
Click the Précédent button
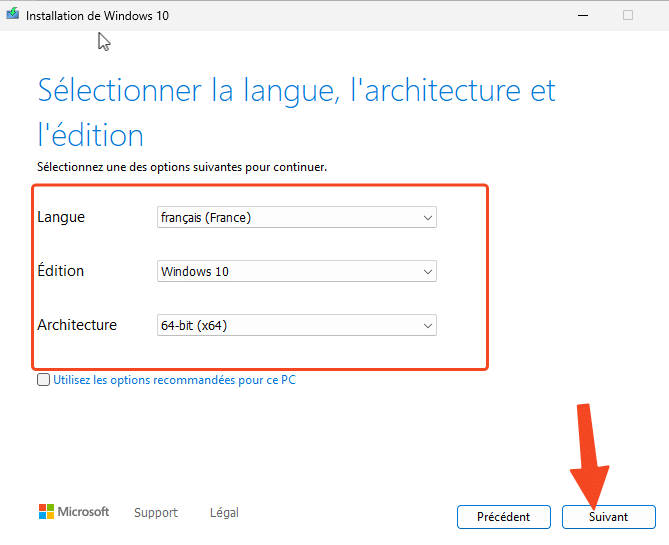503,517
